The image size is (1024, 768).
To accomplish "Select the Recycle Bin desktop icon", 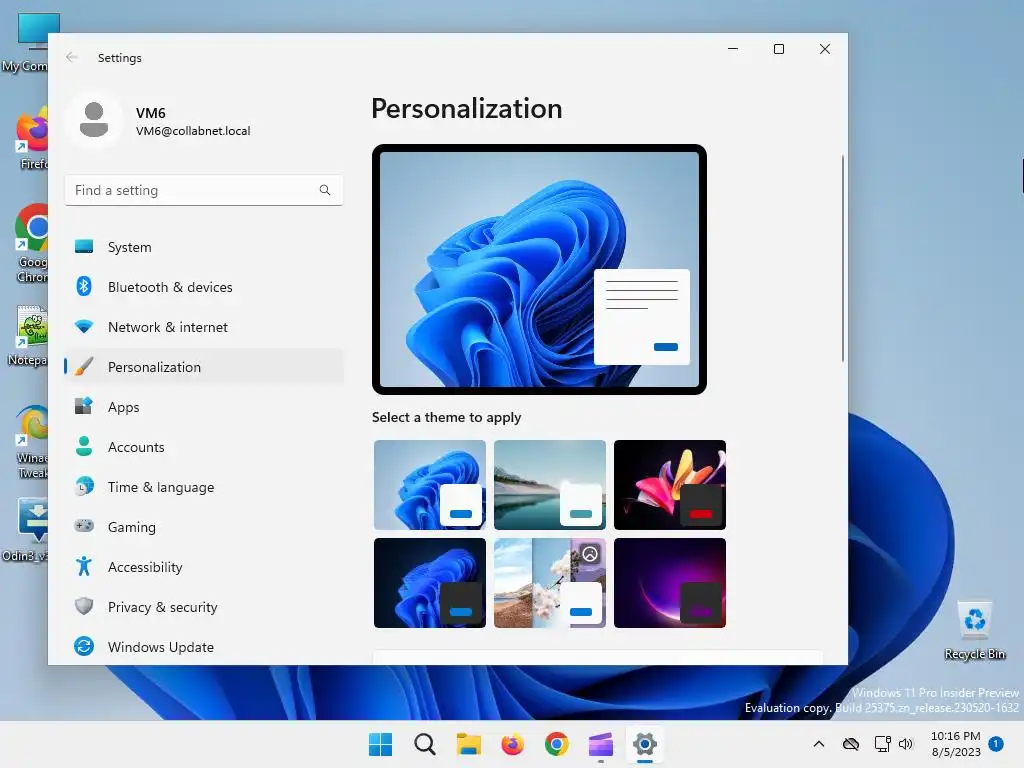I will click(974, 630).
